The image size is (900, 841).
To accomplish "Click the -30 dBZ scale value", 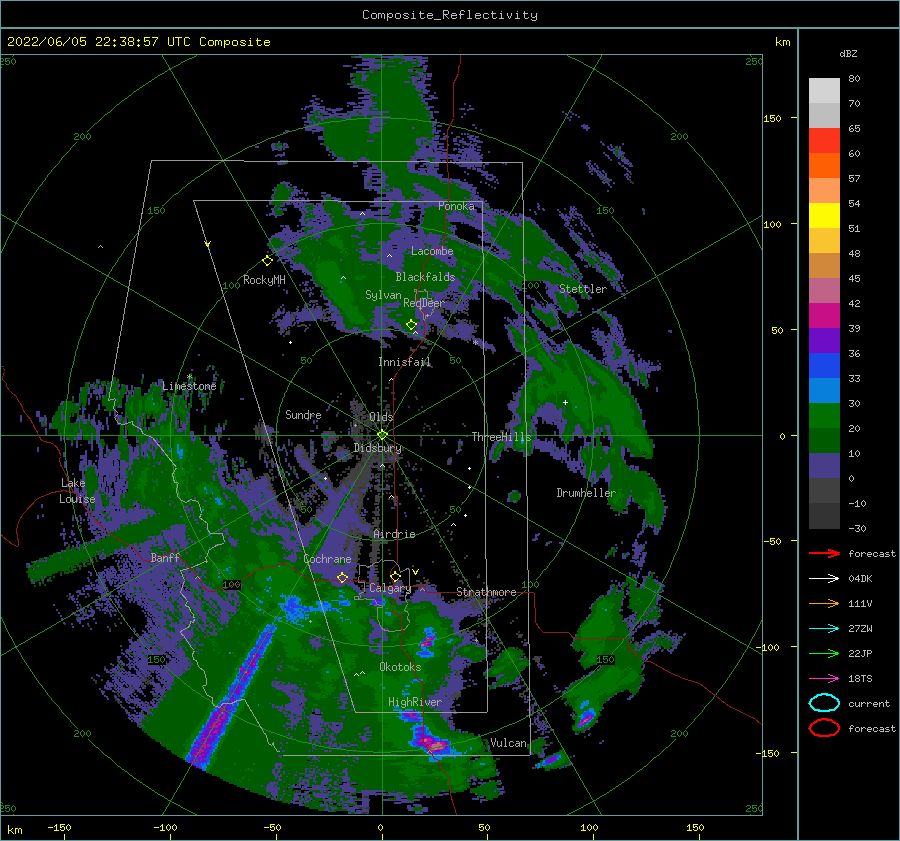I will pyautogui.click(x=857, y=528).
